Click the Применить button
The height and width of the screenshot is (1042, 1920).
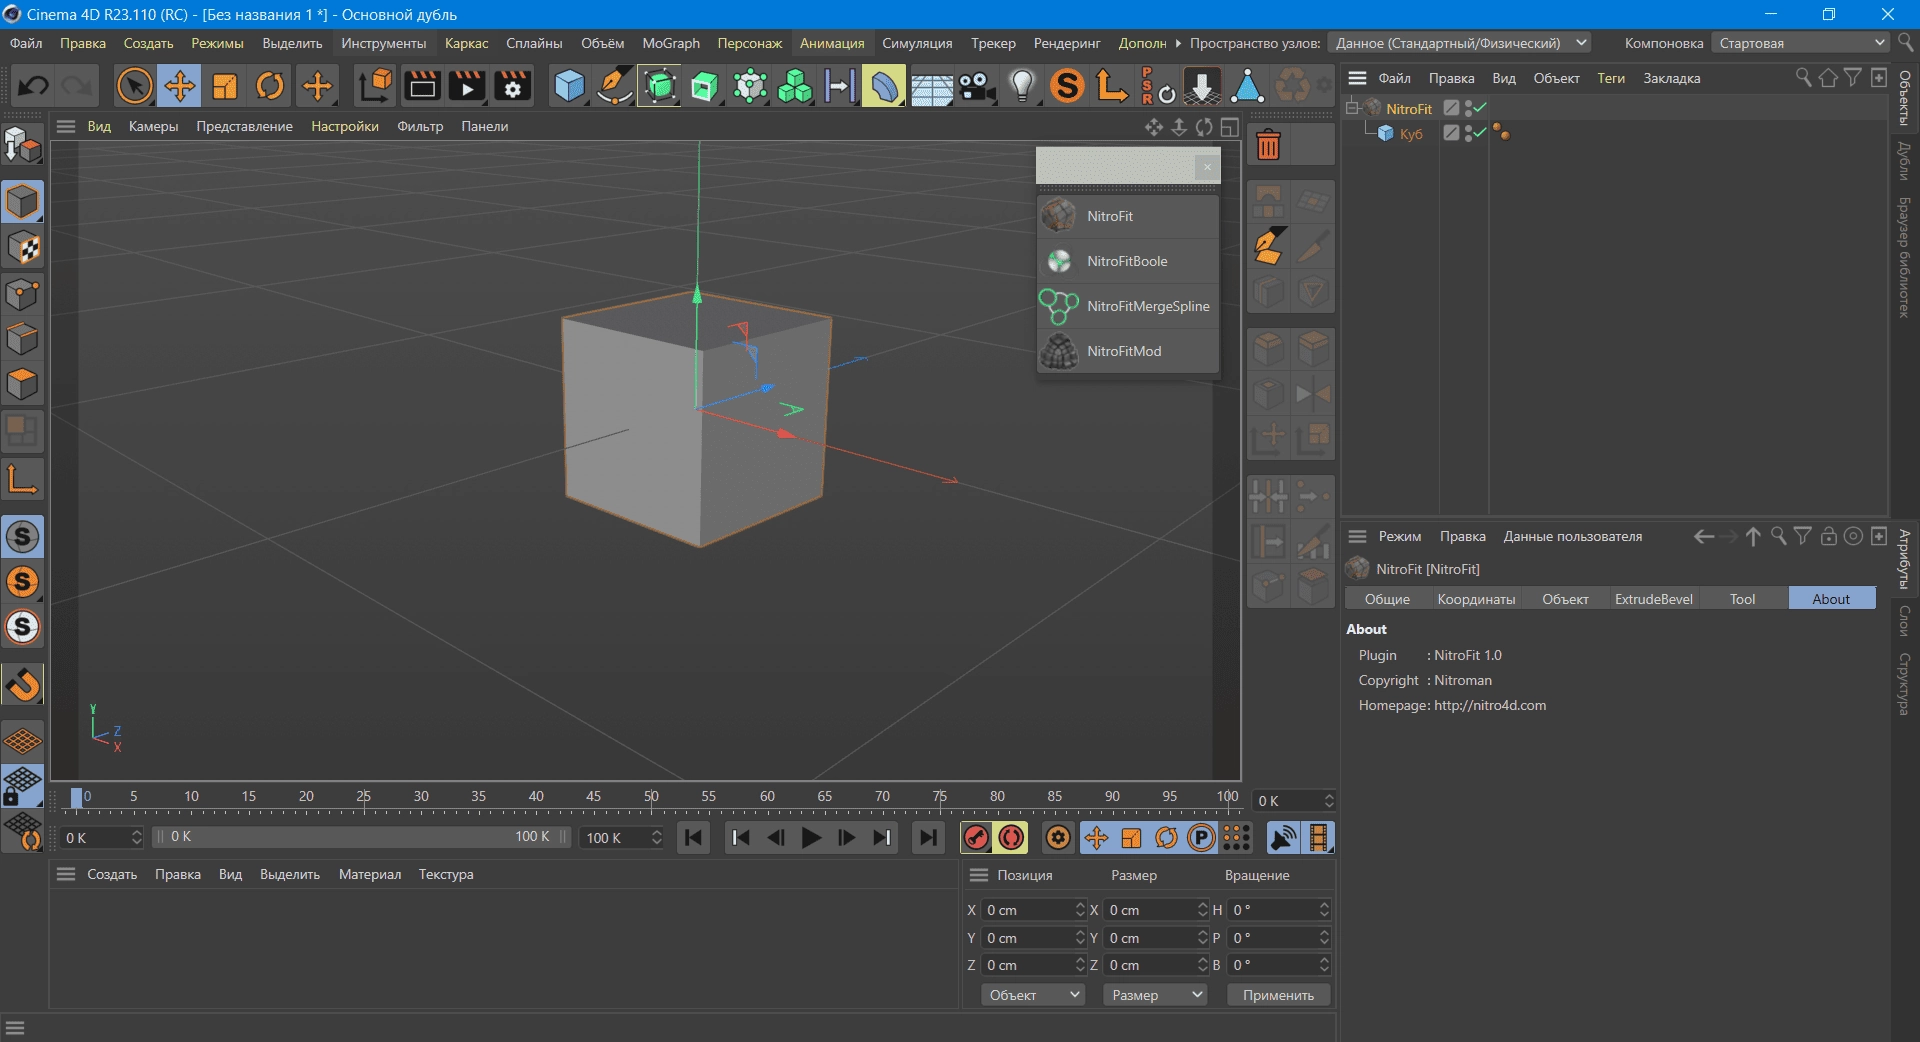point(1278,995)
